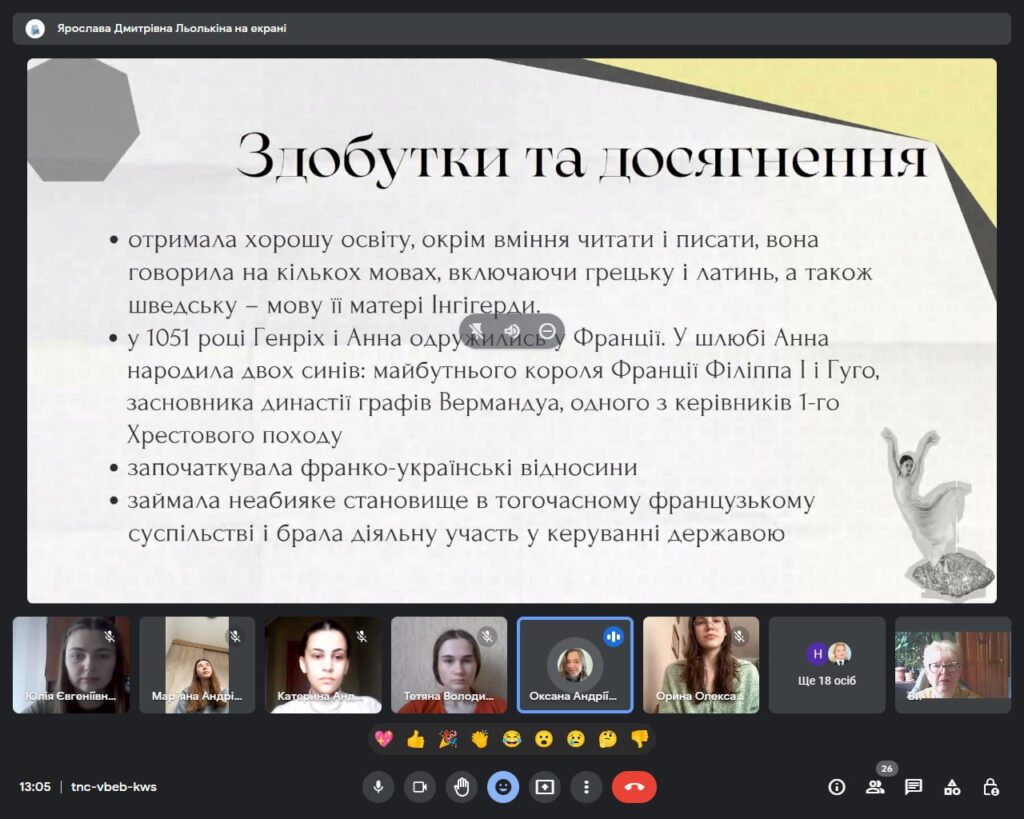This screenshot has height=819, width=1024.
Task: Send the thumbs up reaction
Action: coord(415,739)
